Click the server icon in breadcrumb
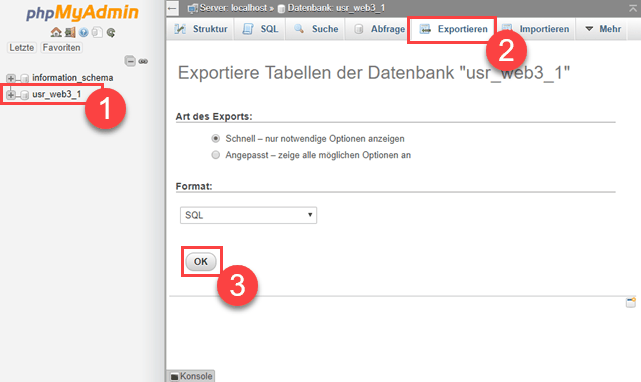This screenshot has height=382, width=641. click(193, 9)
